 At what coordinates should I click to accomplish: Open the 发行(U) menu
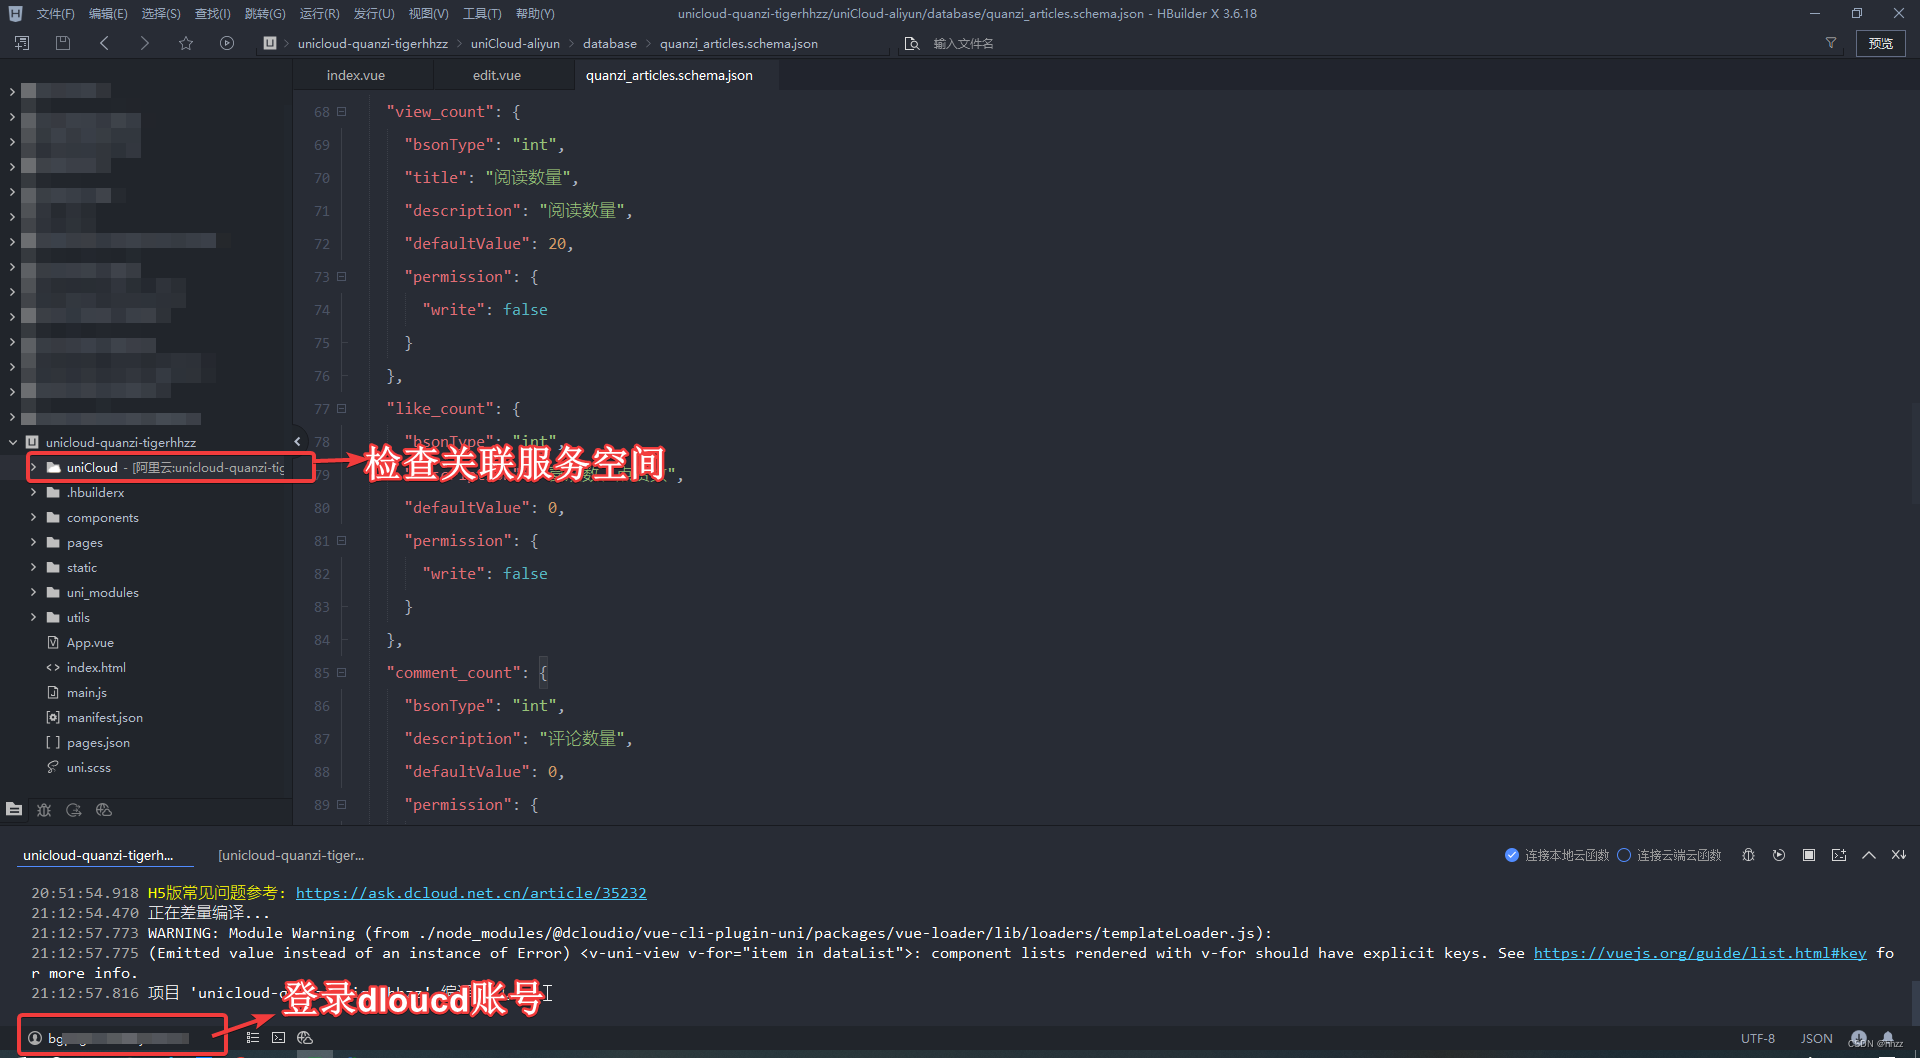point(374,14)
